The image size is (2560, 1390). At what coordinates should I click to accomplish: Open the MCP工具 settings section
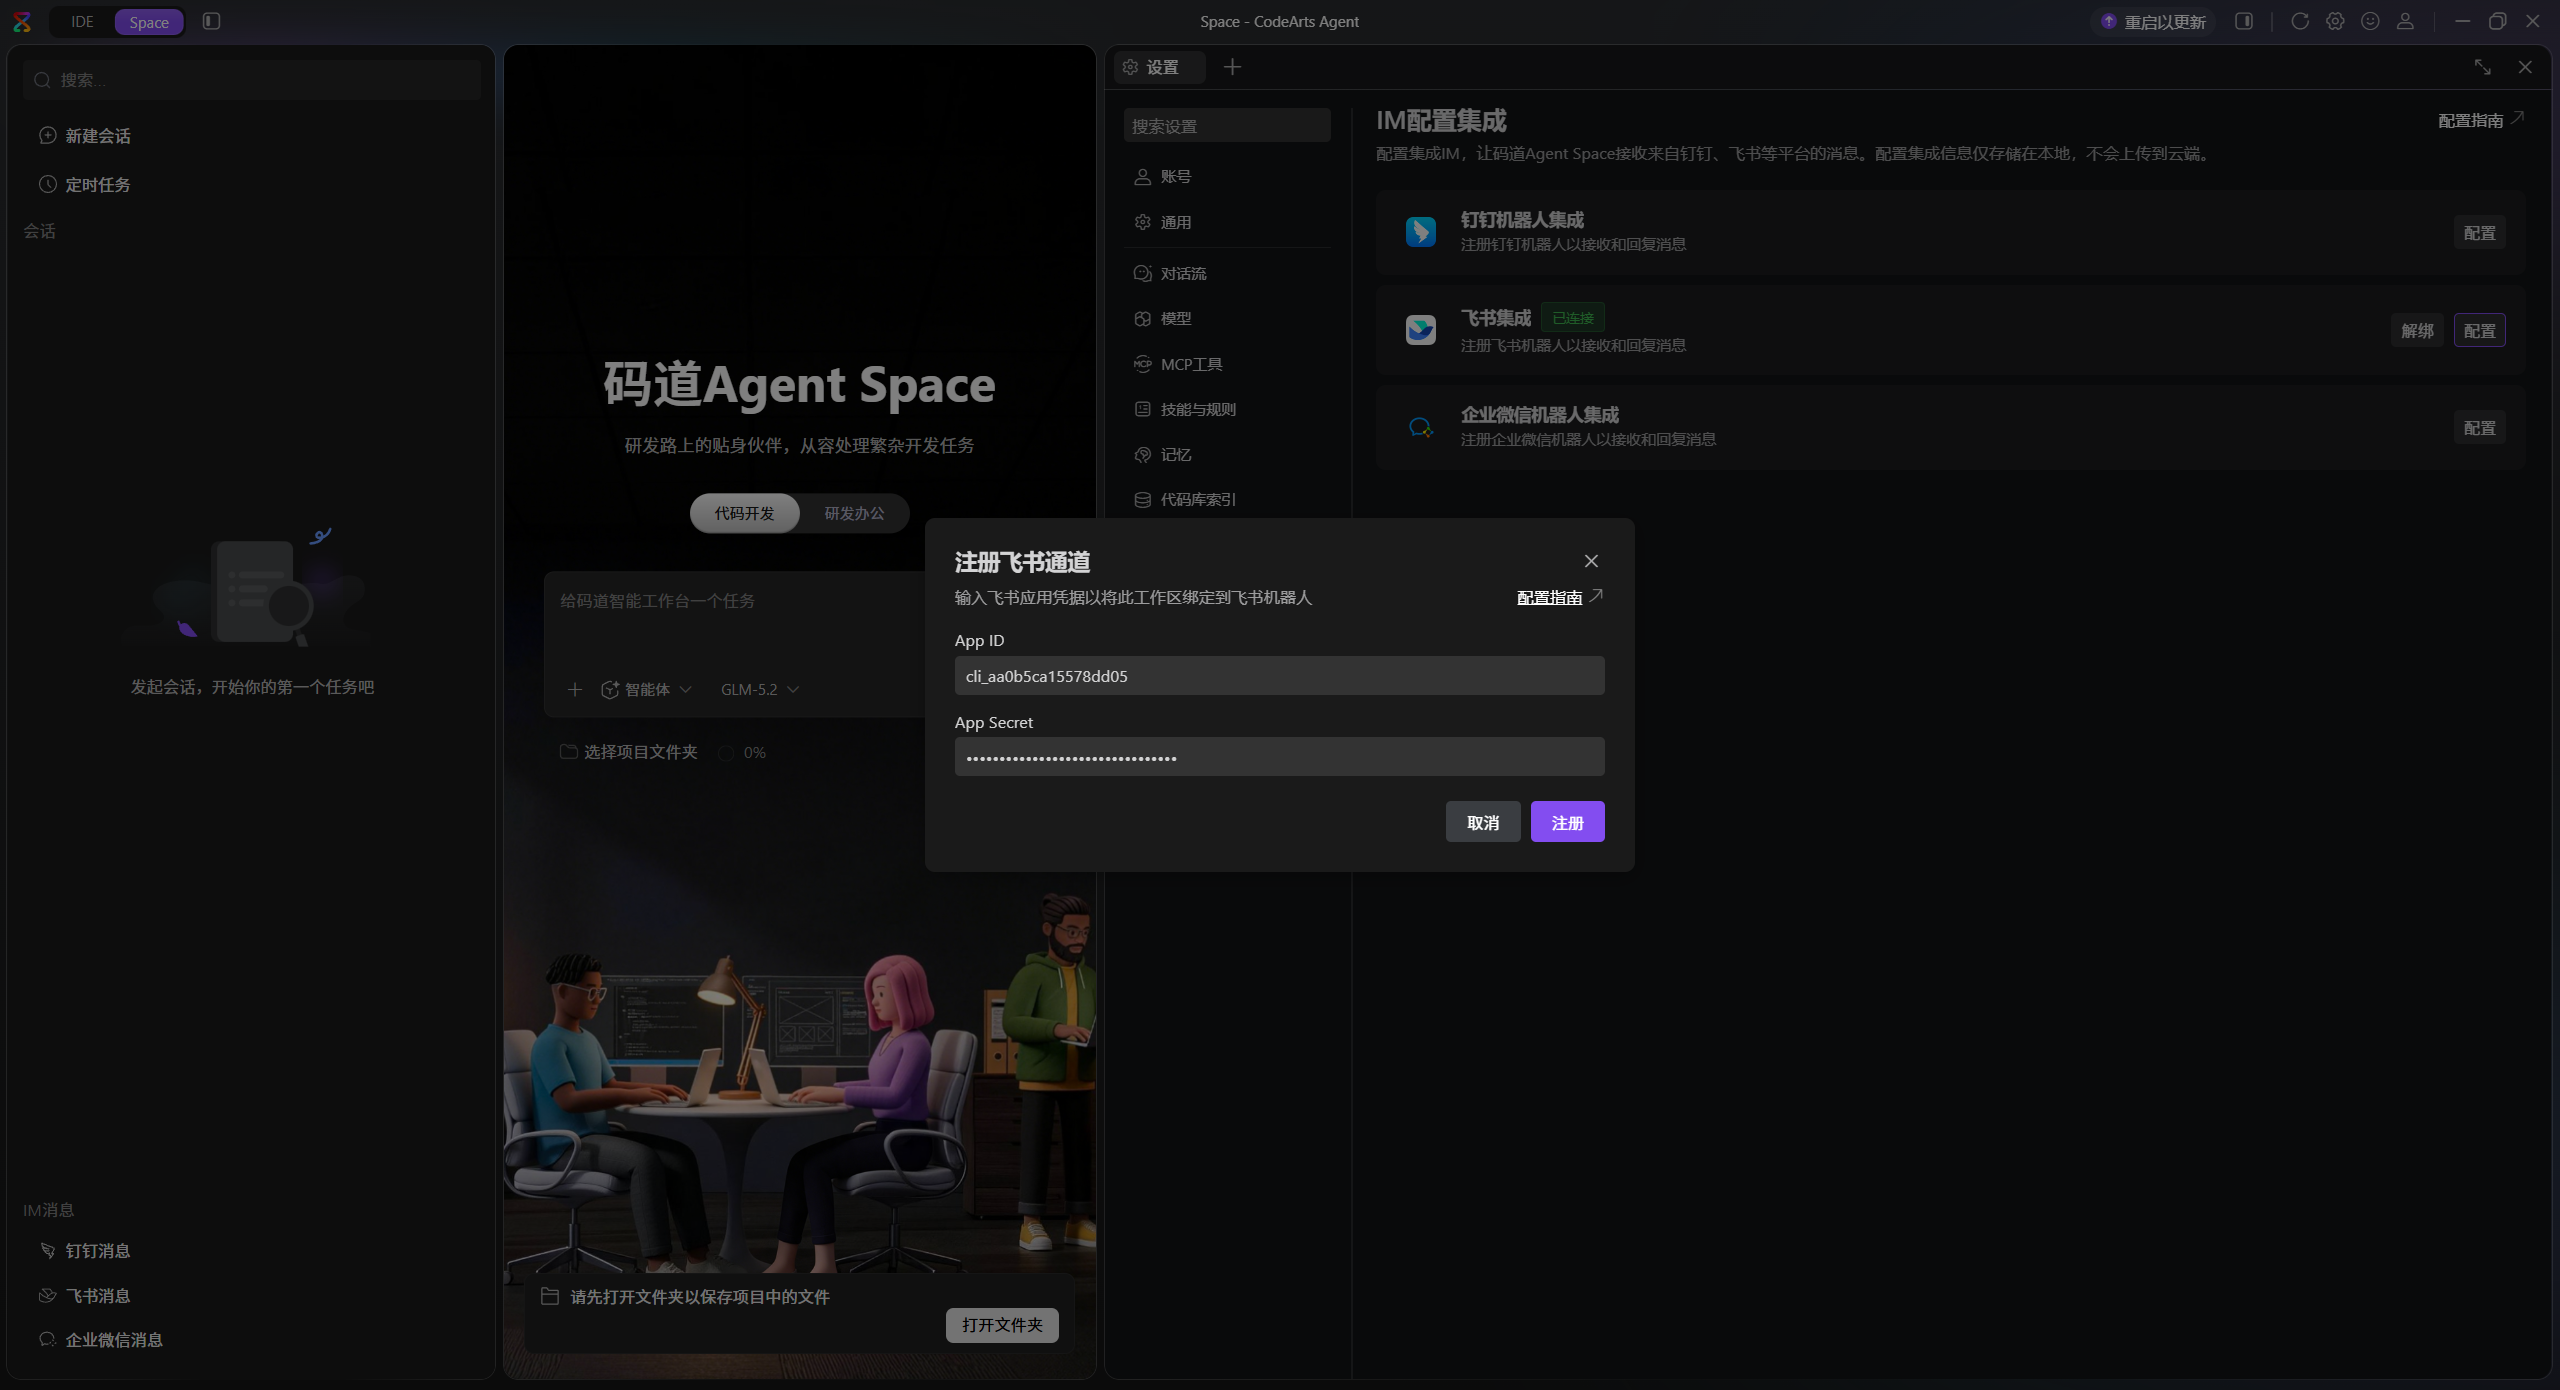tap(1228, 364)
